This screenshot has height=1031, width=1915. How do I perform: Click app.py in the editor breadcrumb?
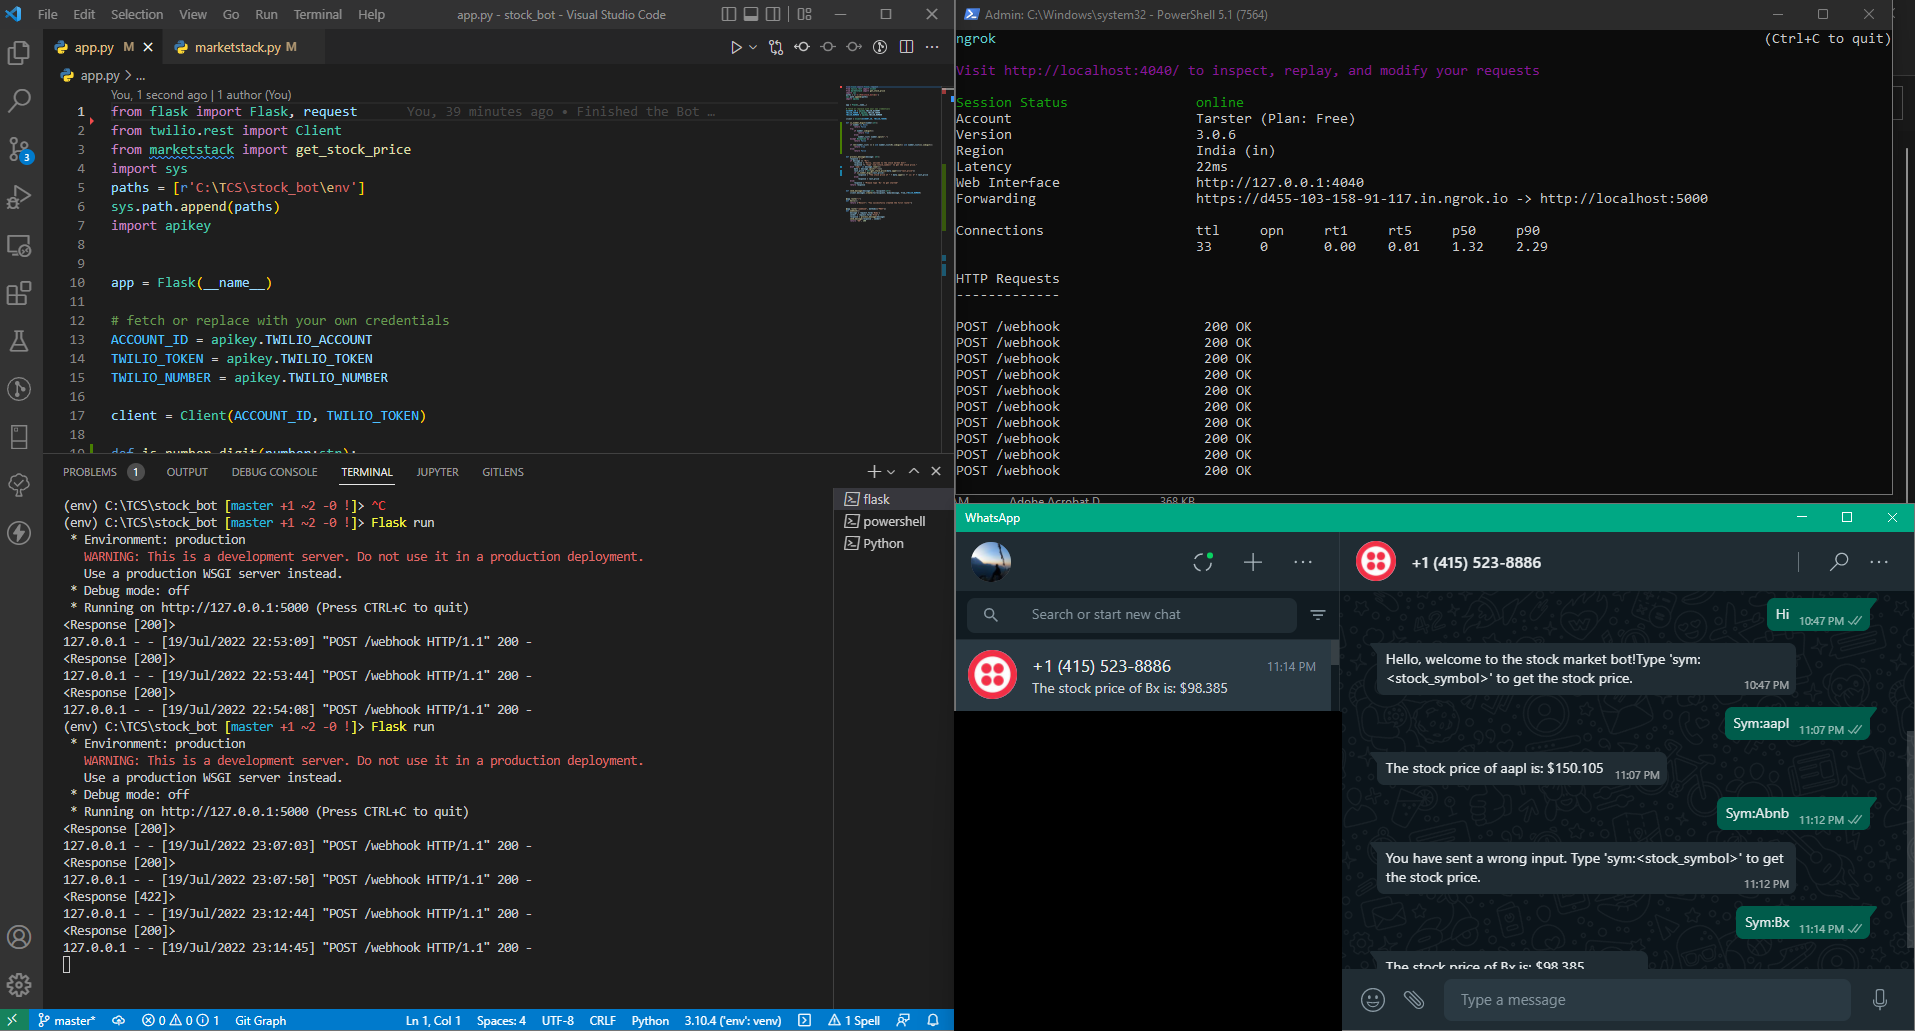pos(99,75)
